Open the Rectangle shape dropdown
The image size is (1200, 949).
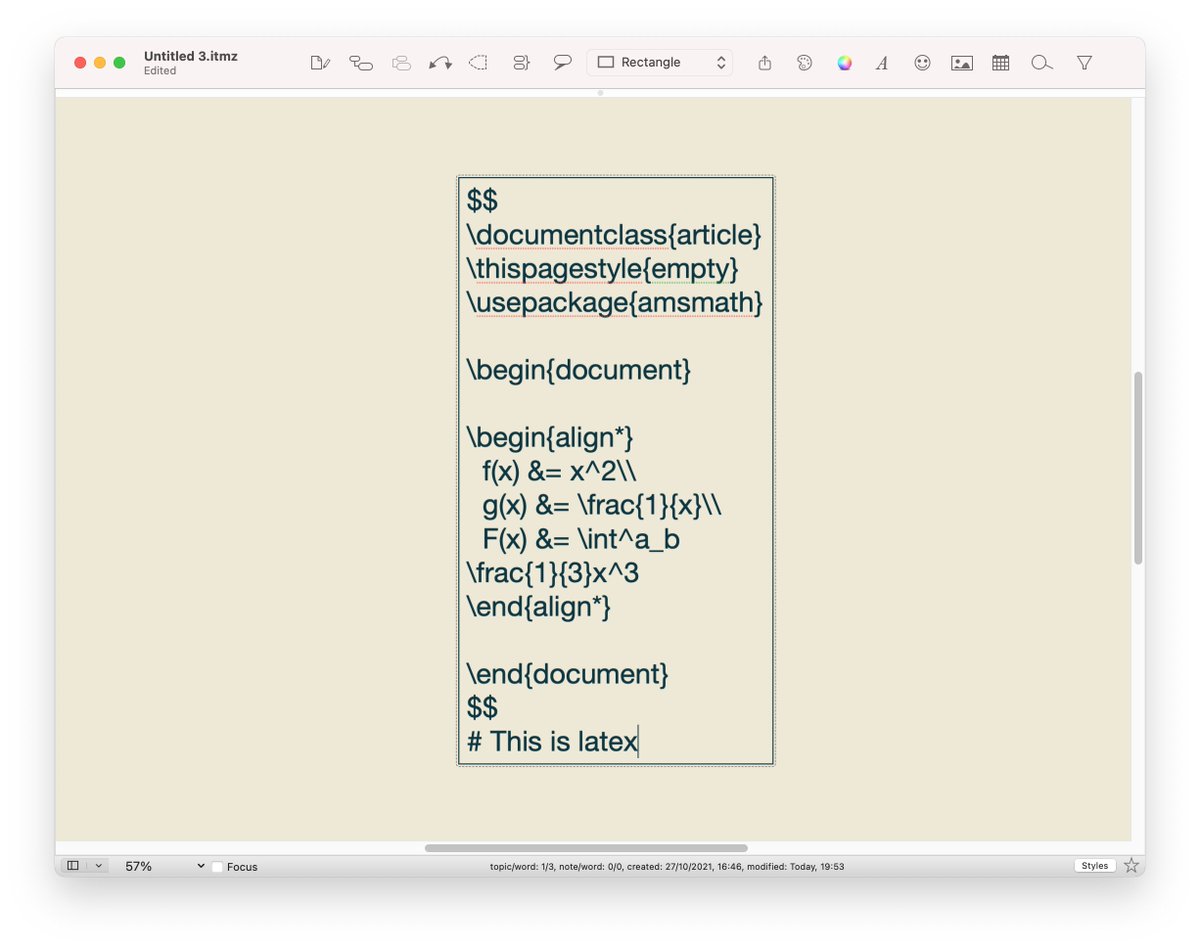[660, 62]
